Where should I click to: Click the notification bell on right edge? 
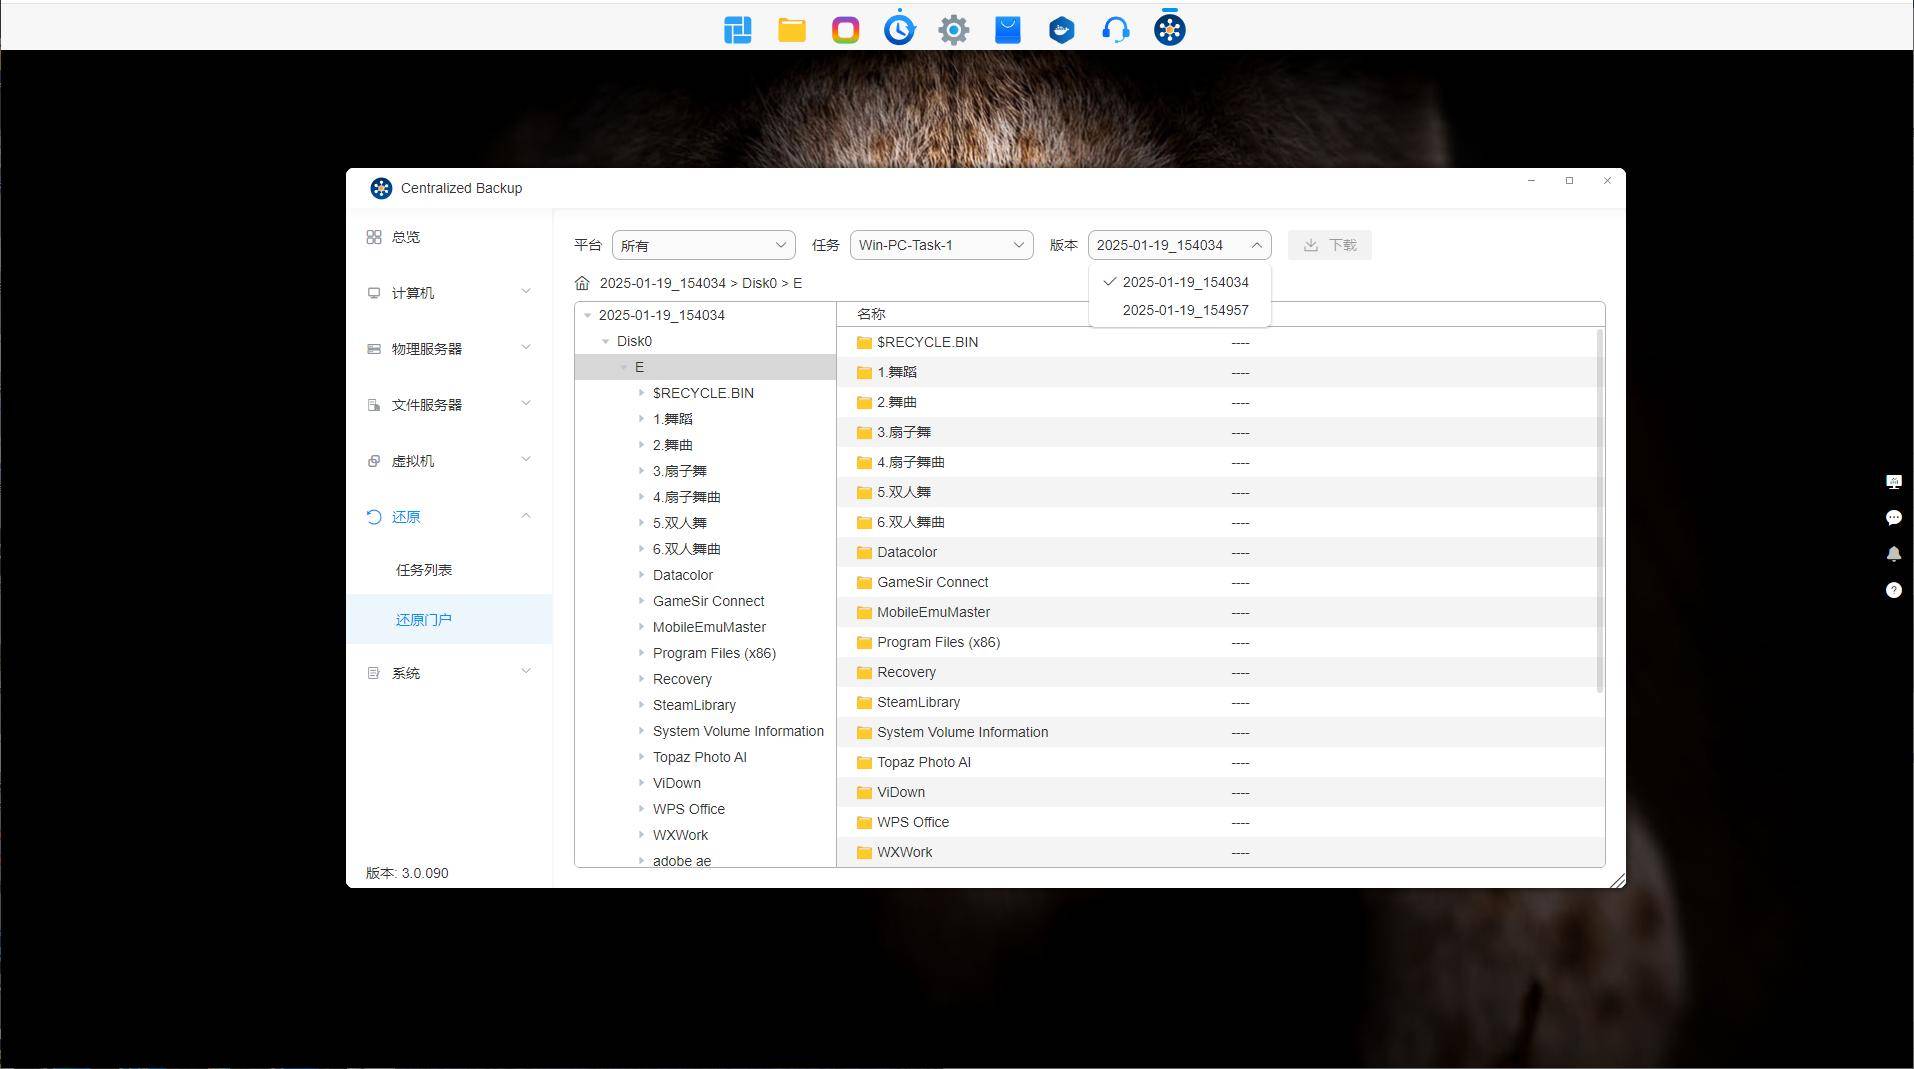pyautogui.click(x=1893, y=554)
